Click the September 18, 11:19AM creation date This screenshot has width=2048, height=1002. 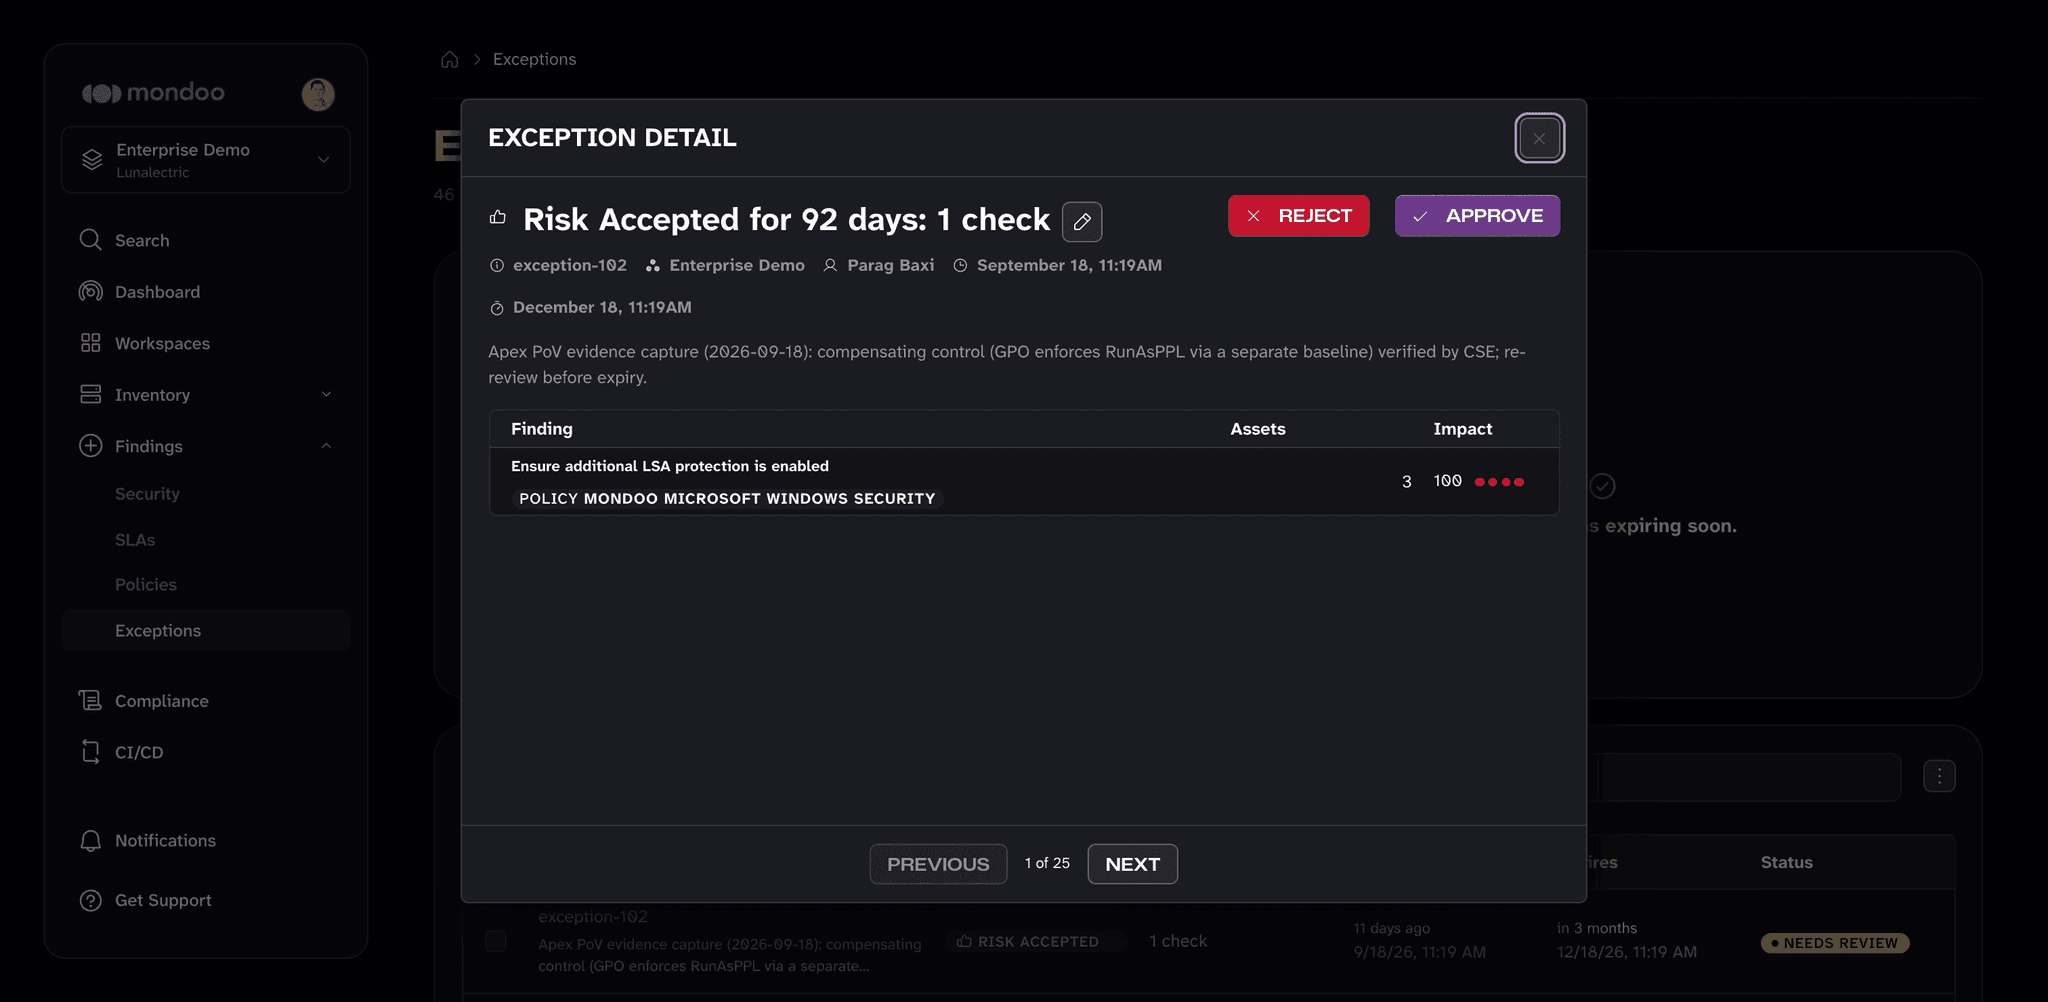point(1069,265)
